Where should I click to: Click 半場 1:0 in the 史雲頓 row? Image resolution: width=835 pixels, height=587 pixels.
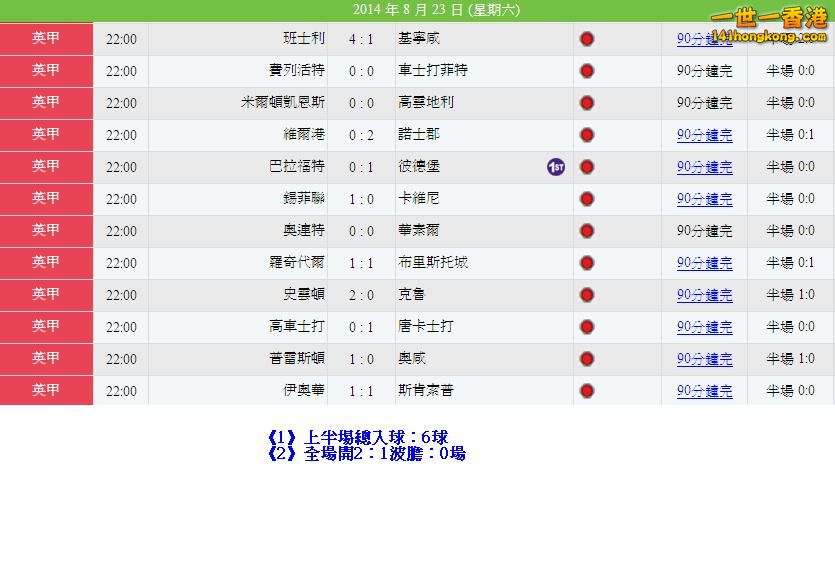coord(790,295)
